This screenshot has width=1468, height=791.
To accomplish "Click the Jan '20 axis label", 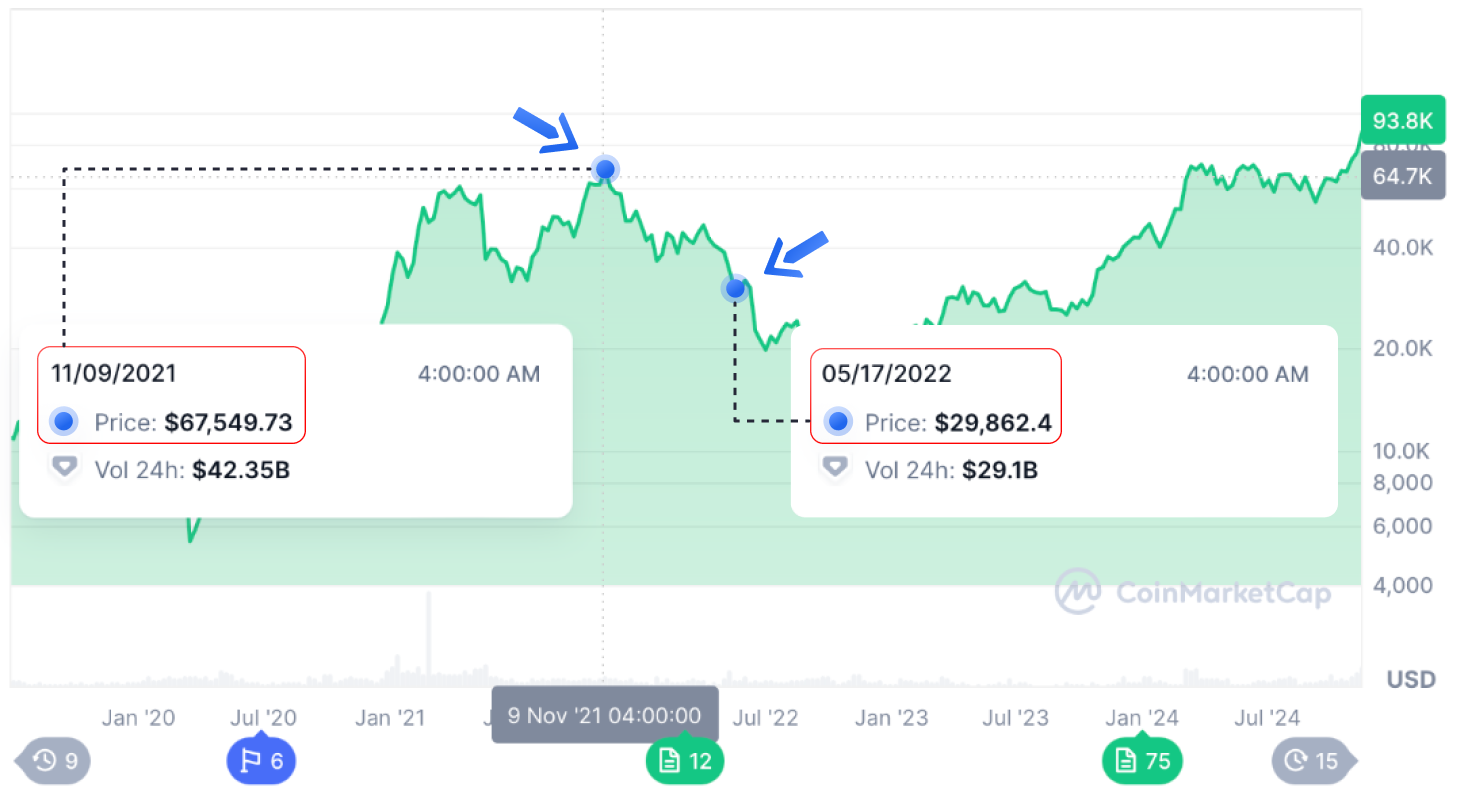I will click(138, 717).
